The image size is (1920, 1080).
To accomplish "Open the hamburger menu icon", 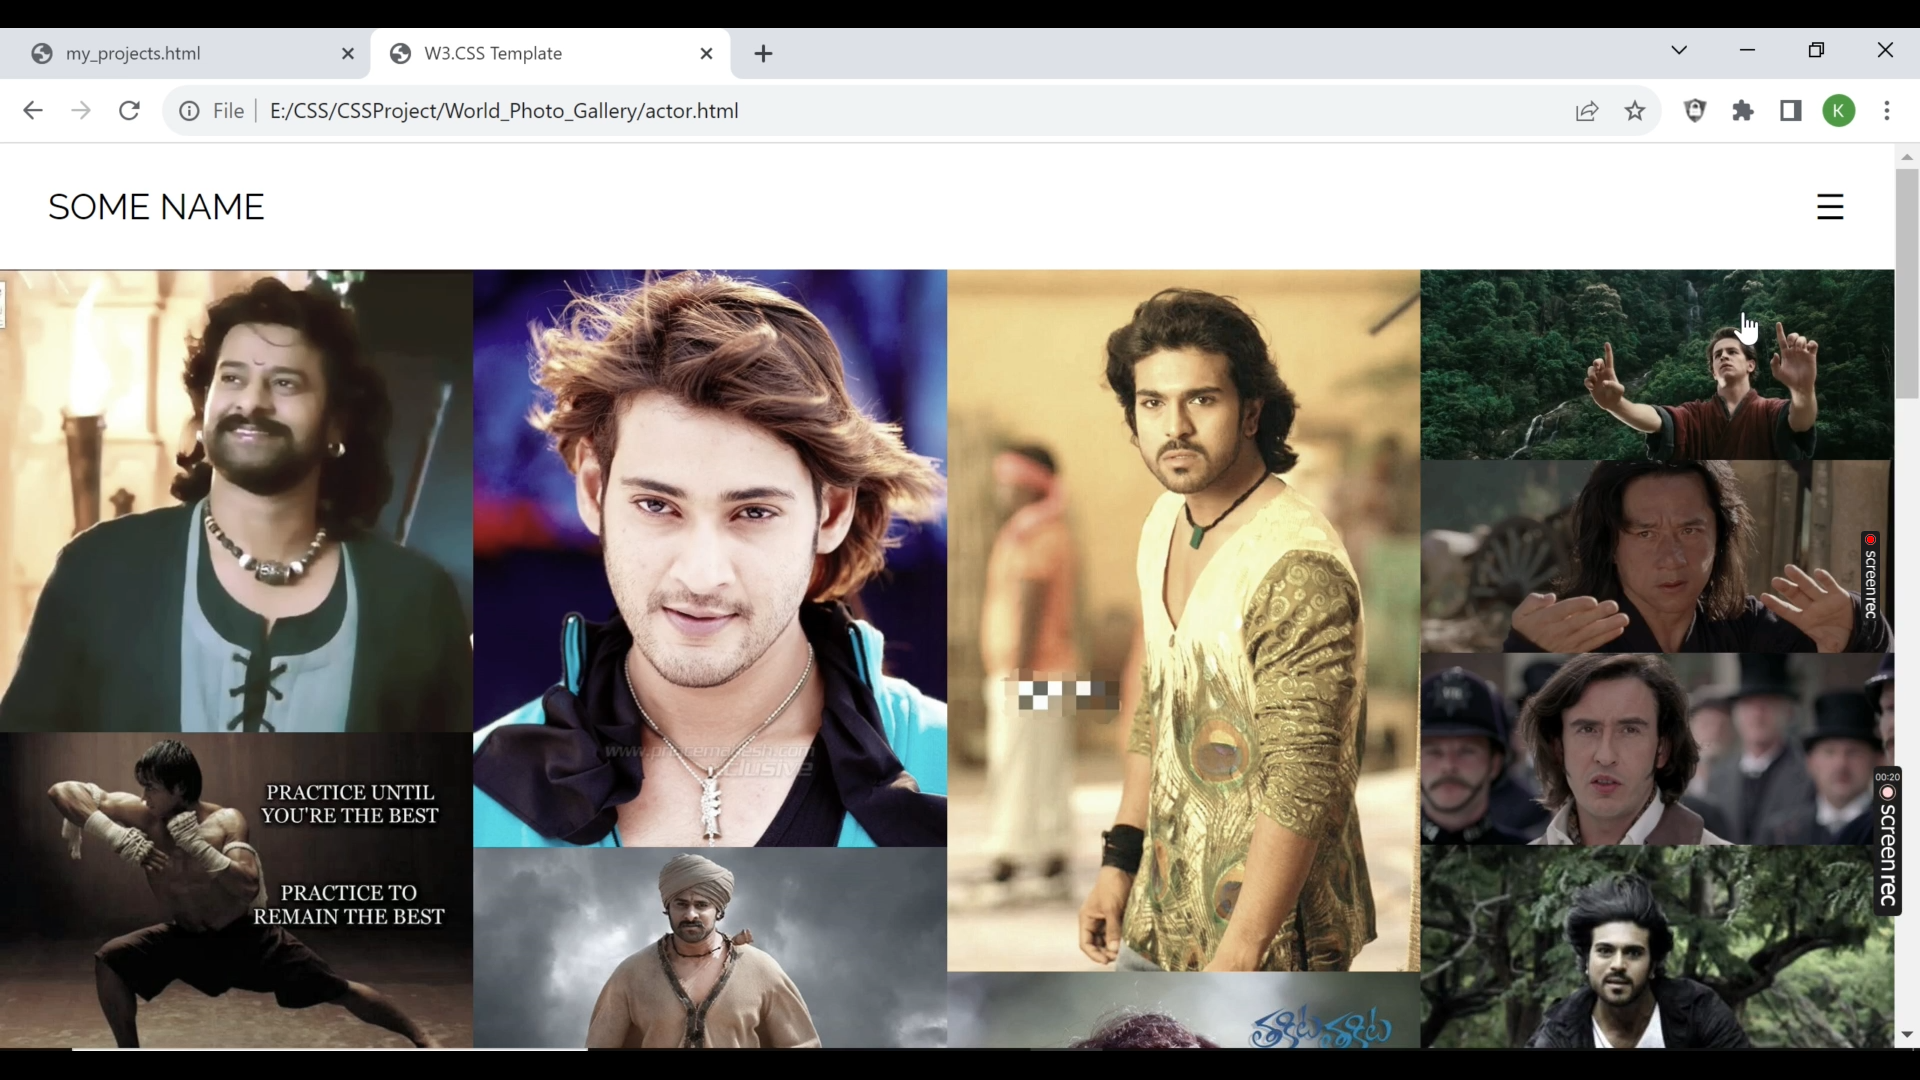I will [x=1830, y=207].
